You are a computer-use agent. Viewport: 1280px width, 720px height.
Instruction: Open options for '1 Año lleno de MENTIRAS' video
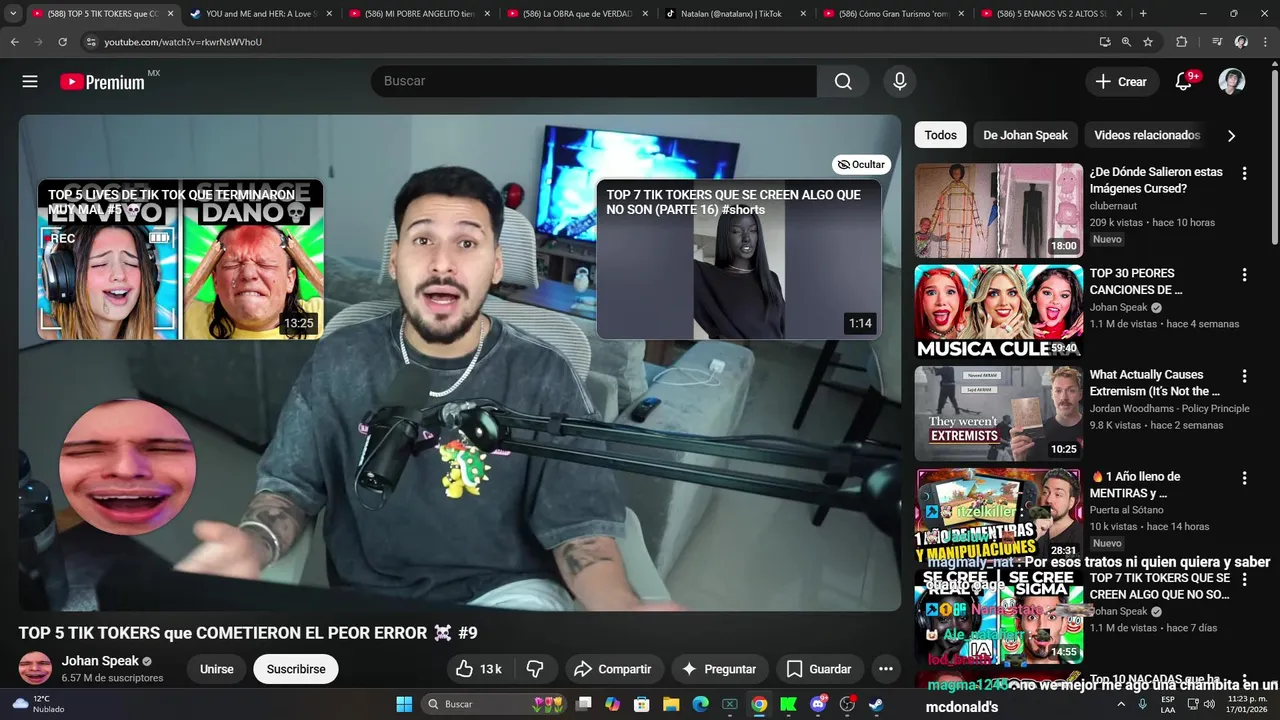point(1244,479)
